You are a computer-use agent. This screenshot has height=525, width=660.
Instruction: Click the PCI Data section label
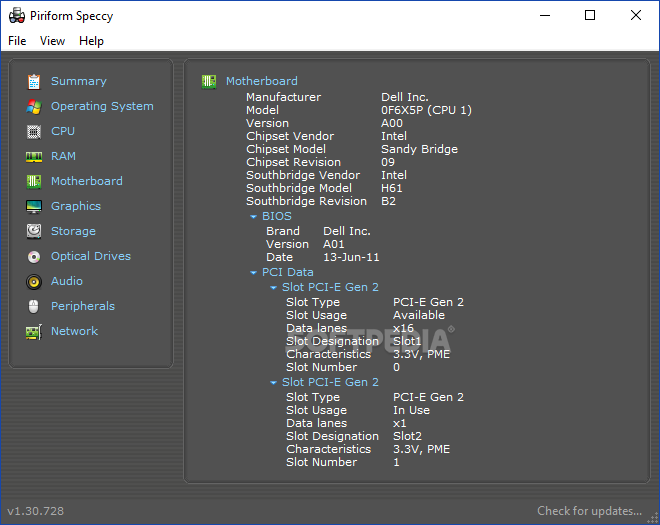[x=287, y=272]
